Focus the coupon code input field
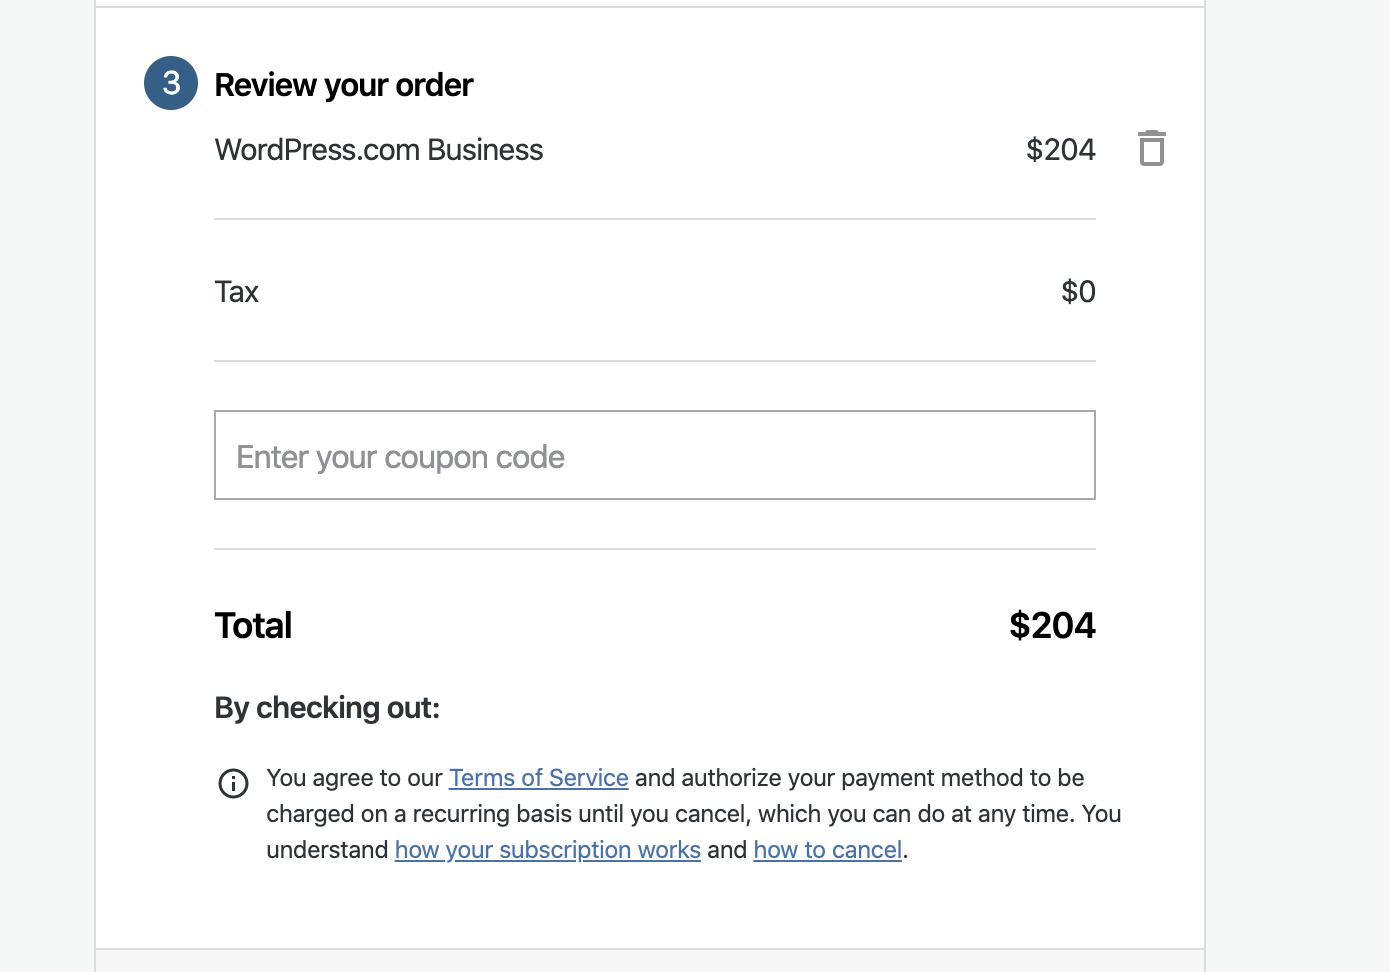 [655, 455]
